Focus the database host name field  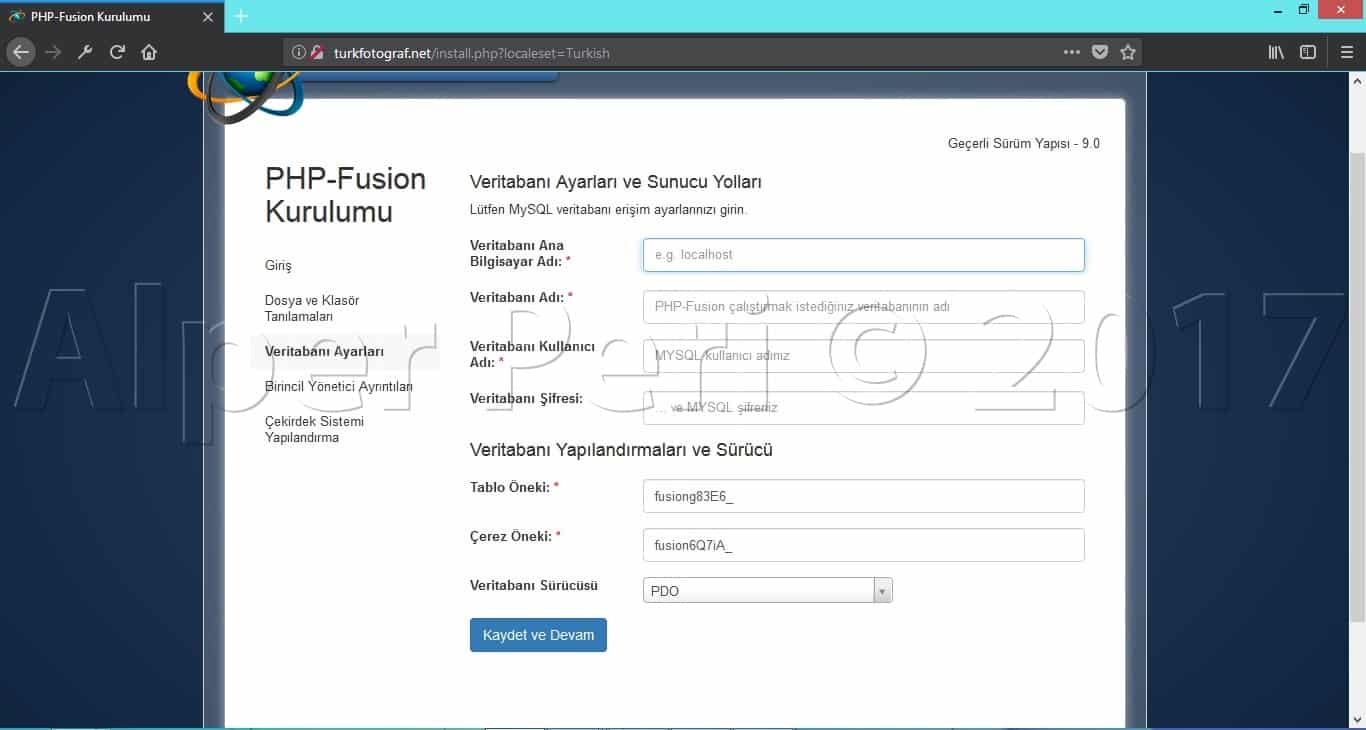[x=863, y=255]
